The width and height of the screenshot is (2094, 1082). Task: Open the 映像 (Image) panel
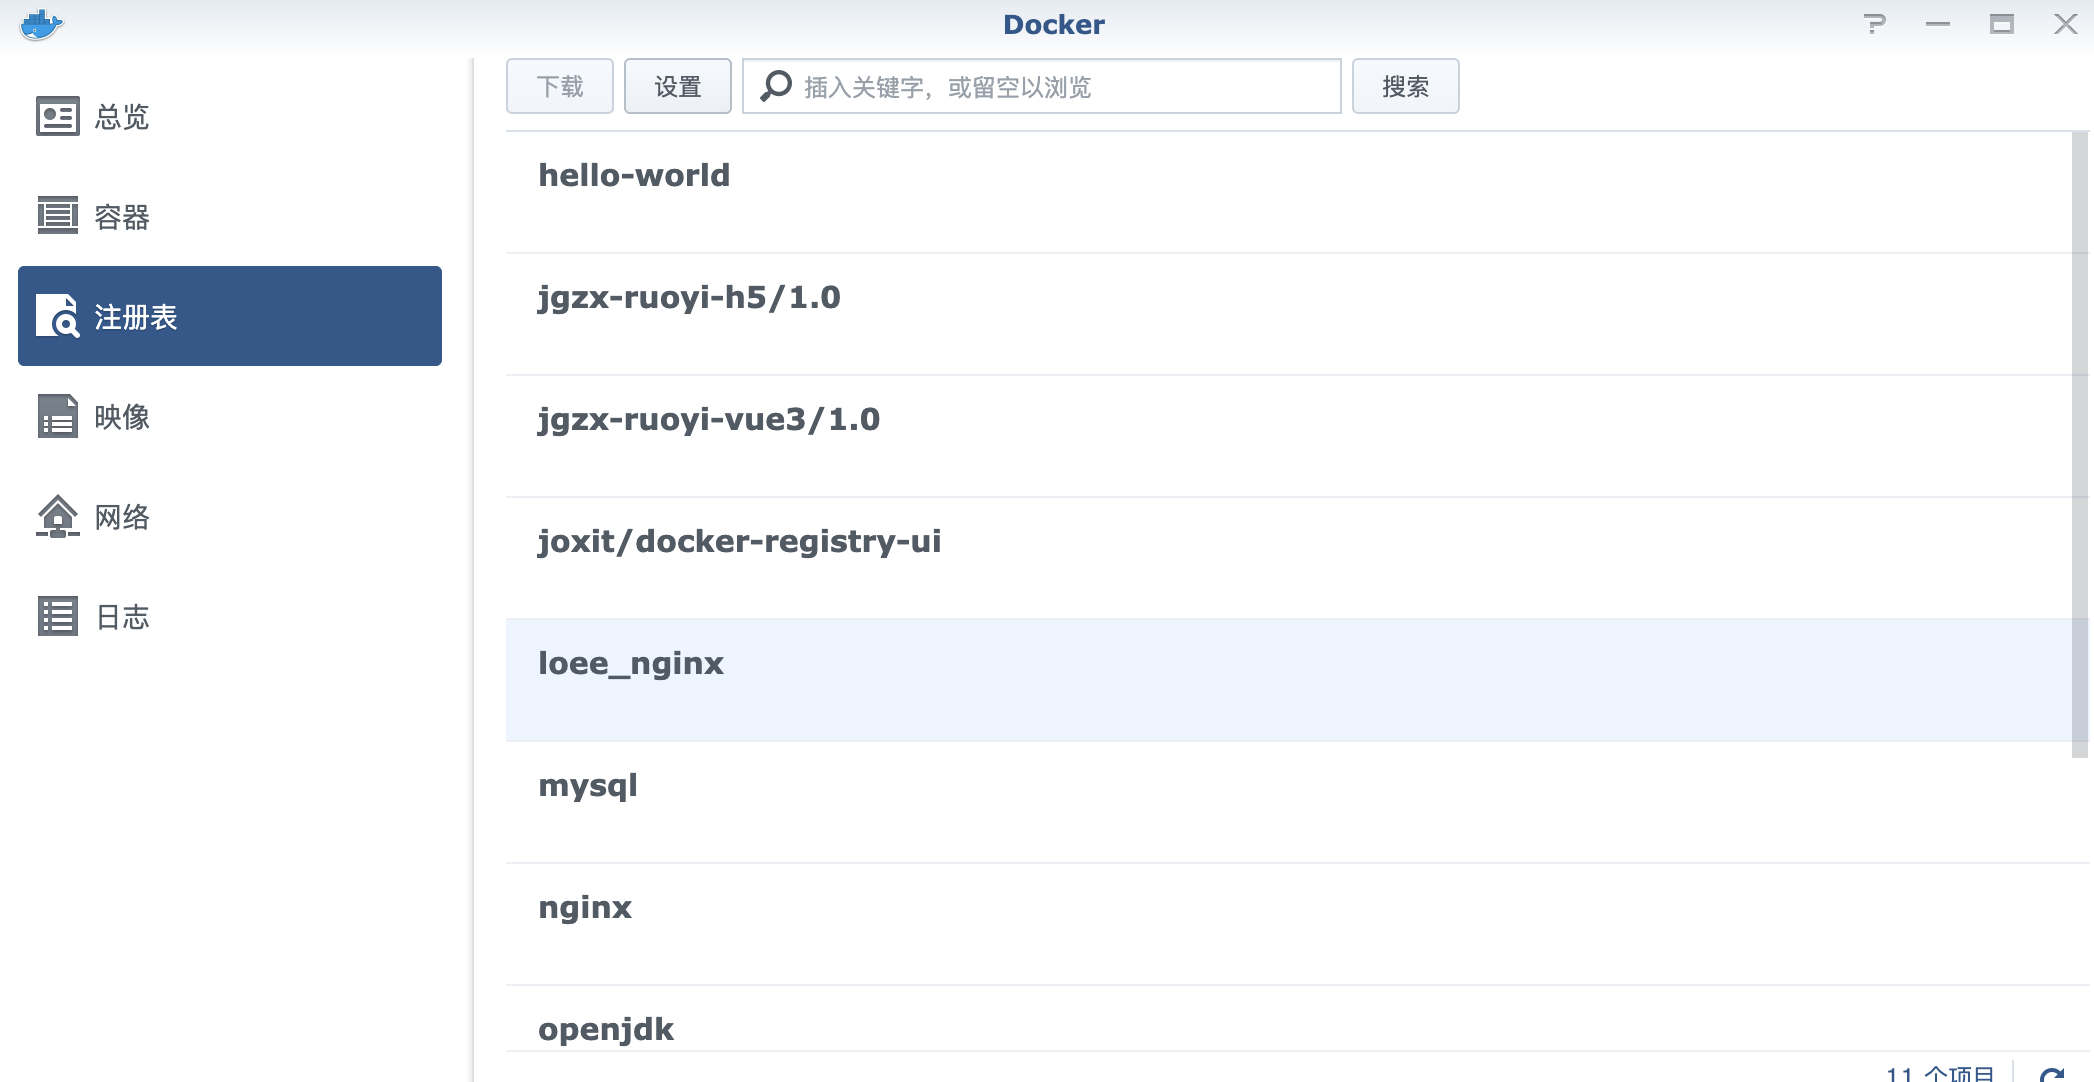tap(121, 417)
